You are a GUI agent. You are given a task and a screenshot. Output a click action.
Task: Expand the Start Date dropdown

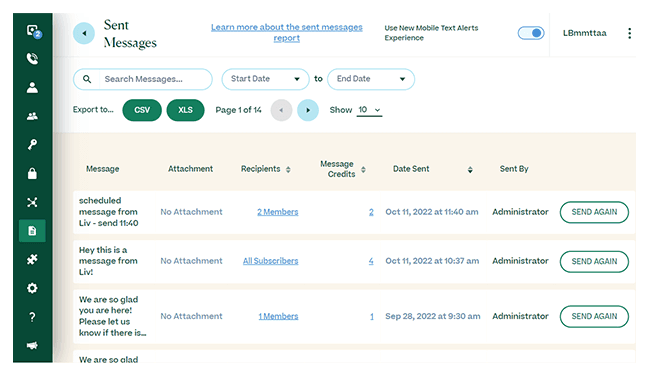pos(265,79)
